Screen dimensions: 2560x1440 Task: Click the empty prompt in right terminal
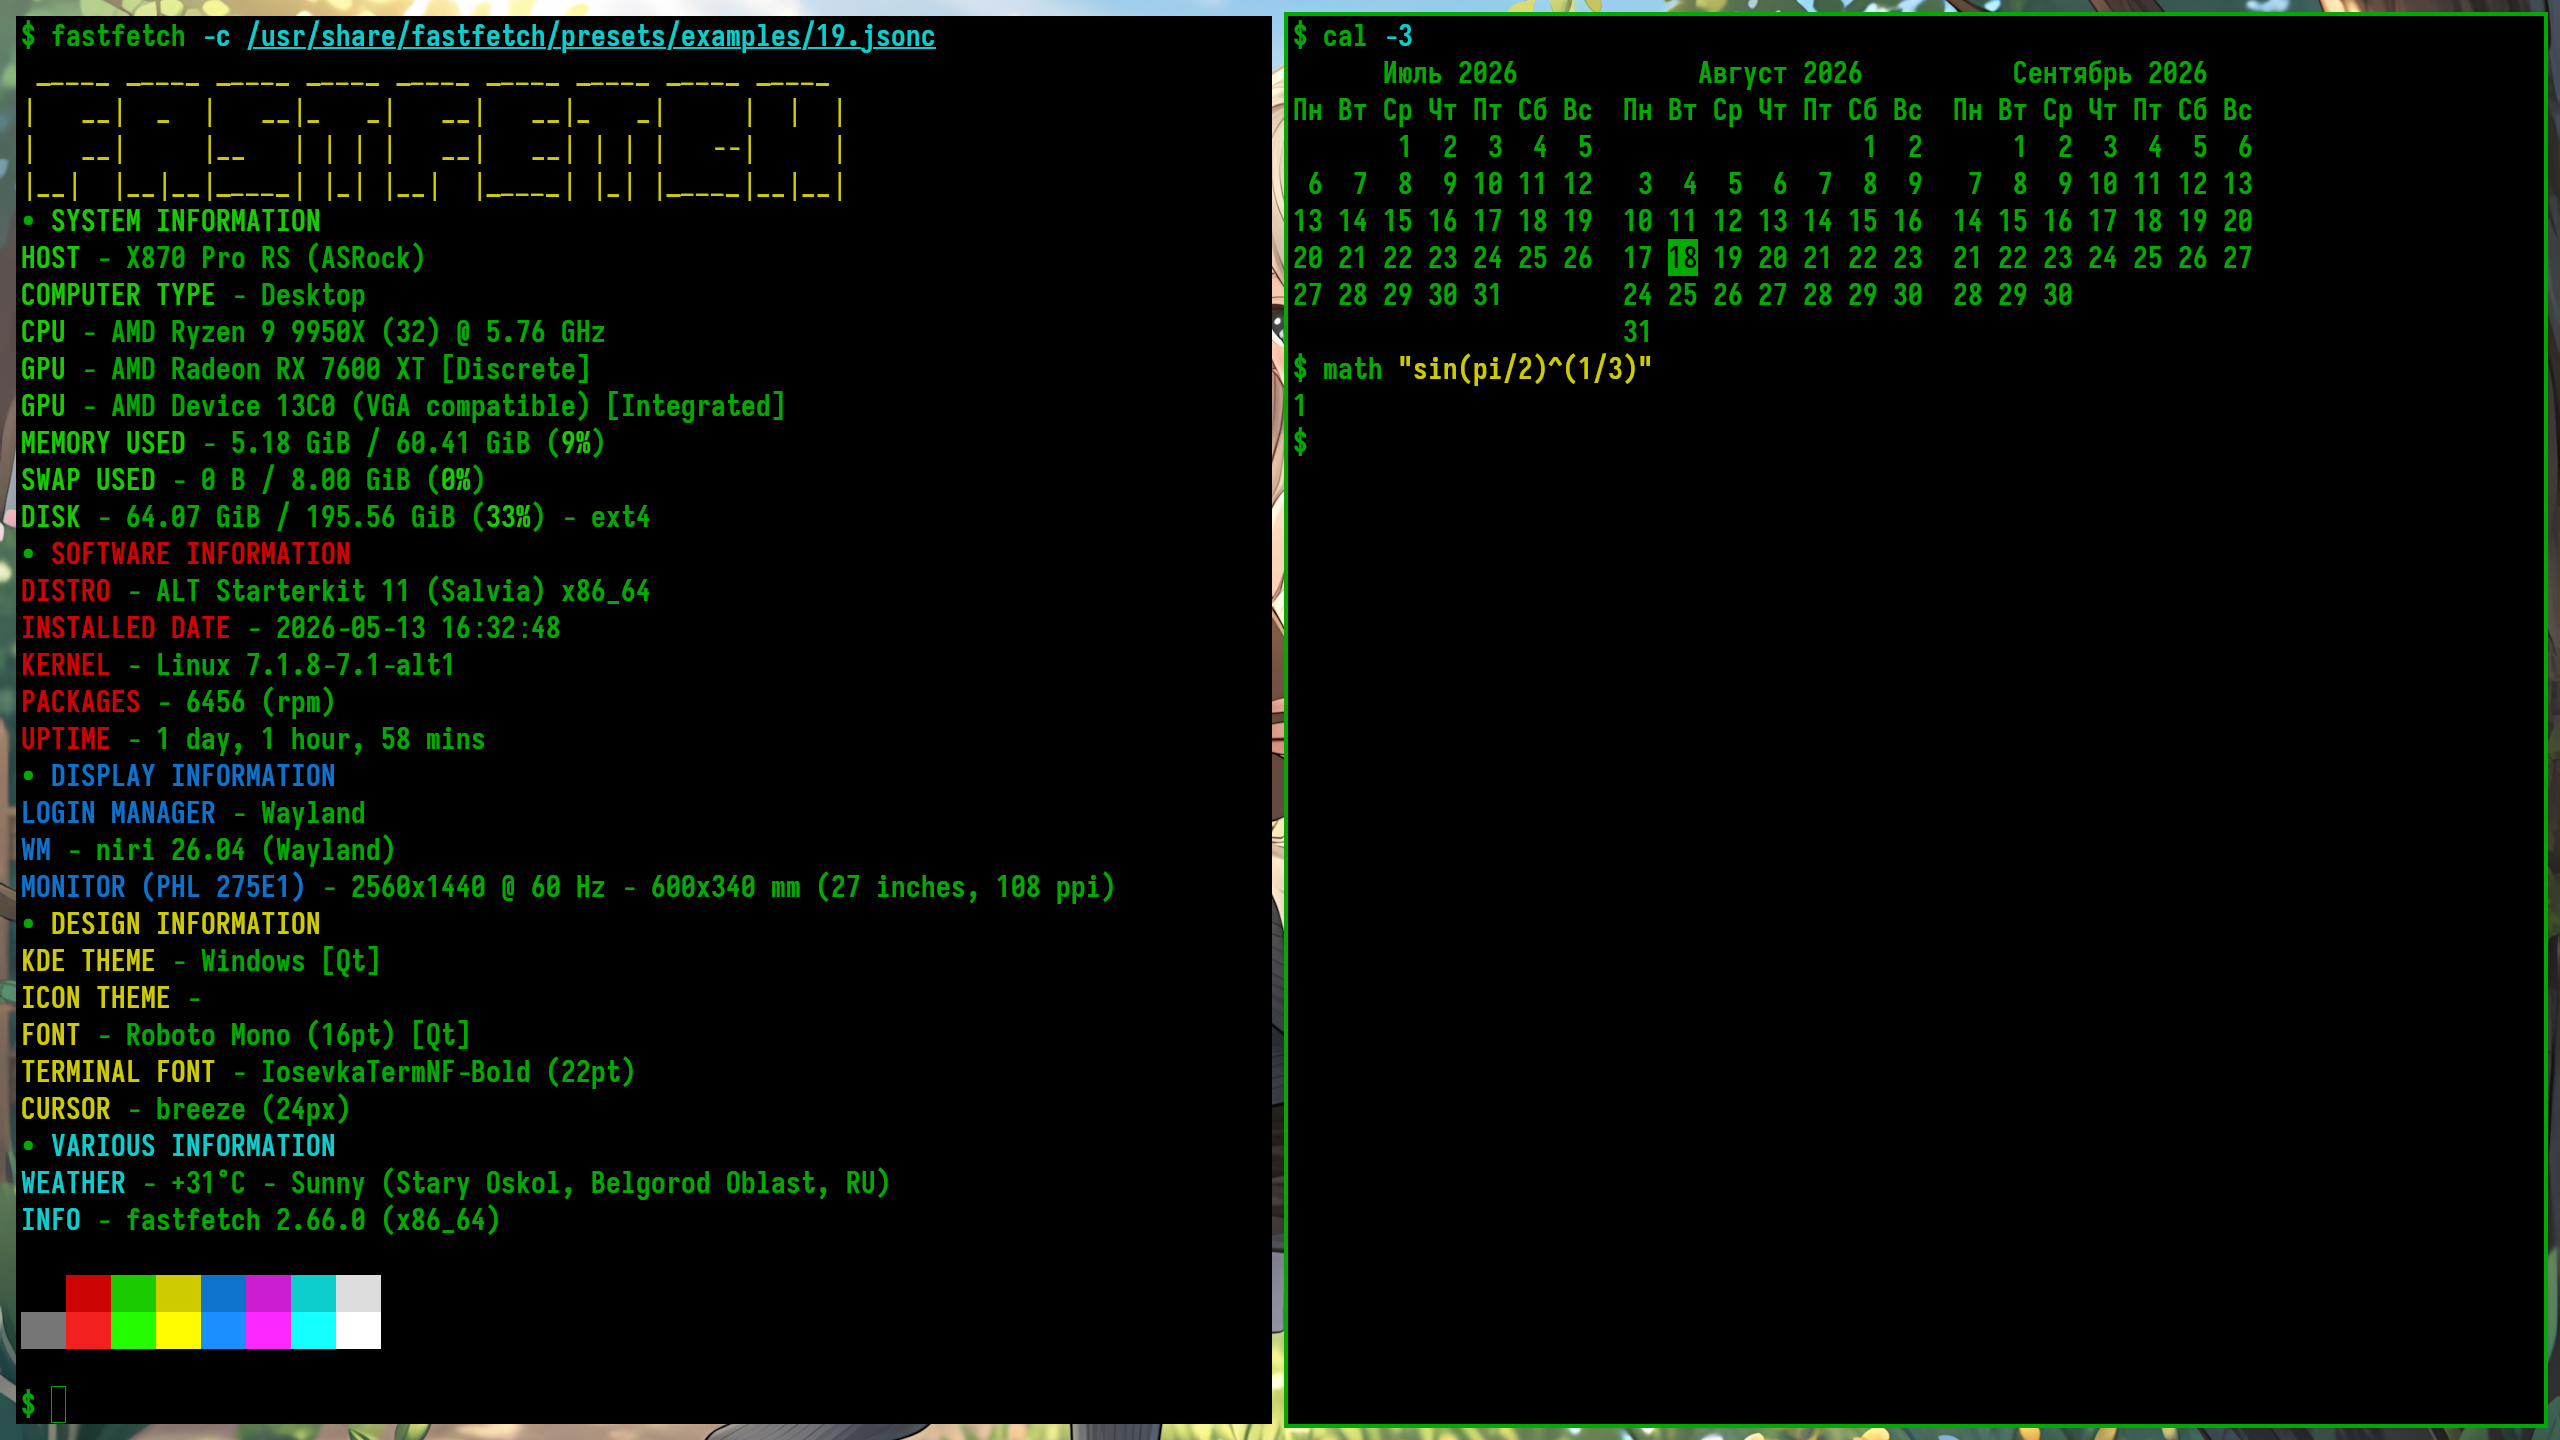pos(1300,442)
